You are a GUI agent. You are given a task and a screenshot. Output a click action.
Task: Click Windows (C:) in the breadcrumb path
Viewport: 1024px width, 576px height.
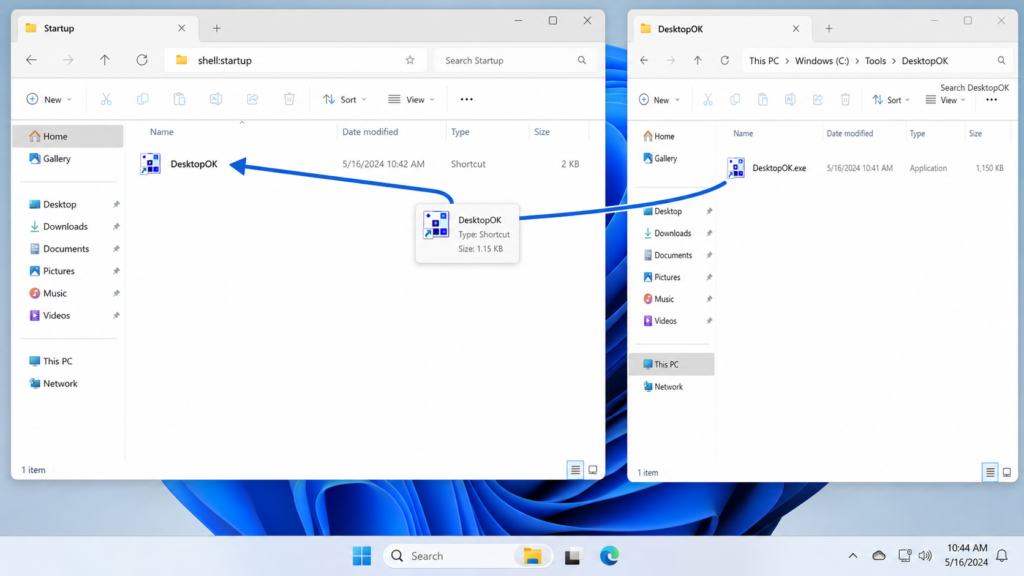pyautogui.click(x=822, y=61)
